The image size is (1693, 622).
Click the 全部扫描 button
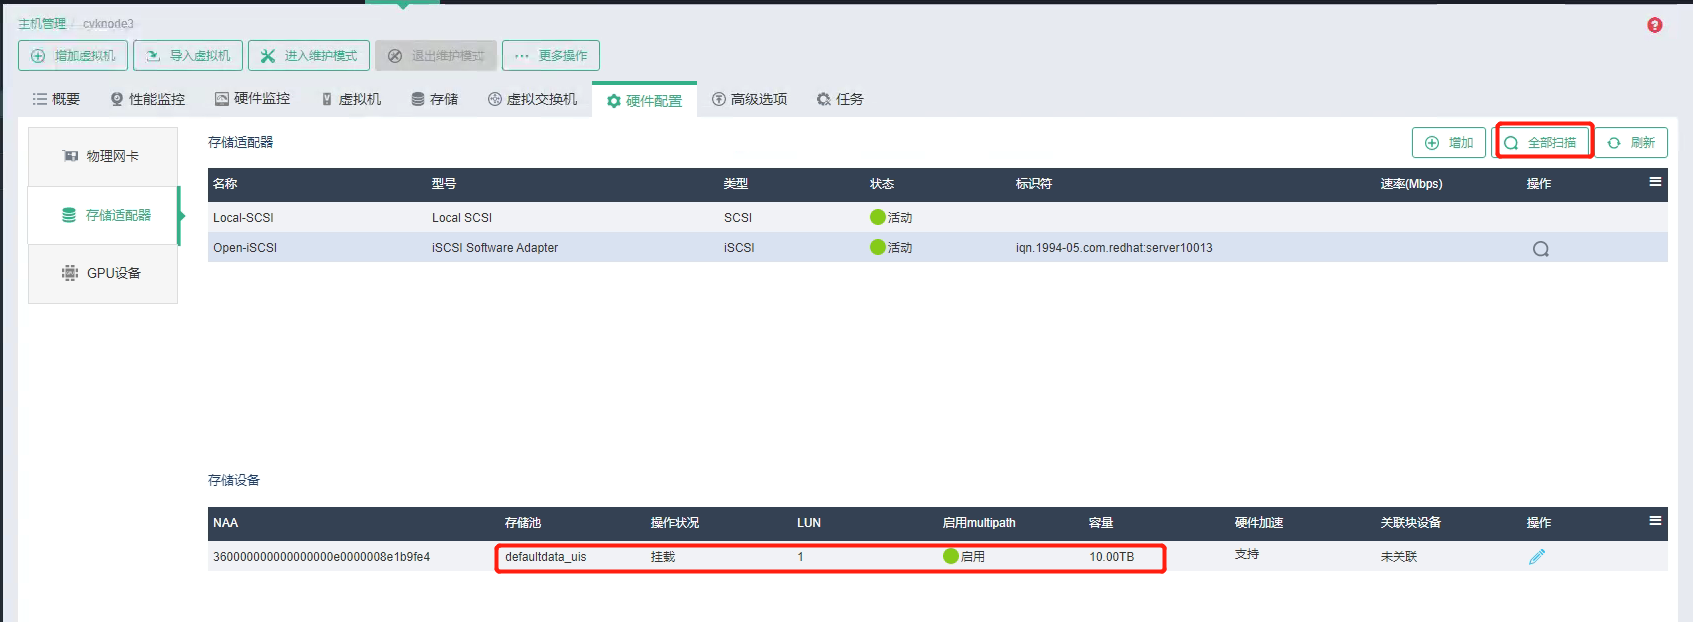(x=1544, y=143)
